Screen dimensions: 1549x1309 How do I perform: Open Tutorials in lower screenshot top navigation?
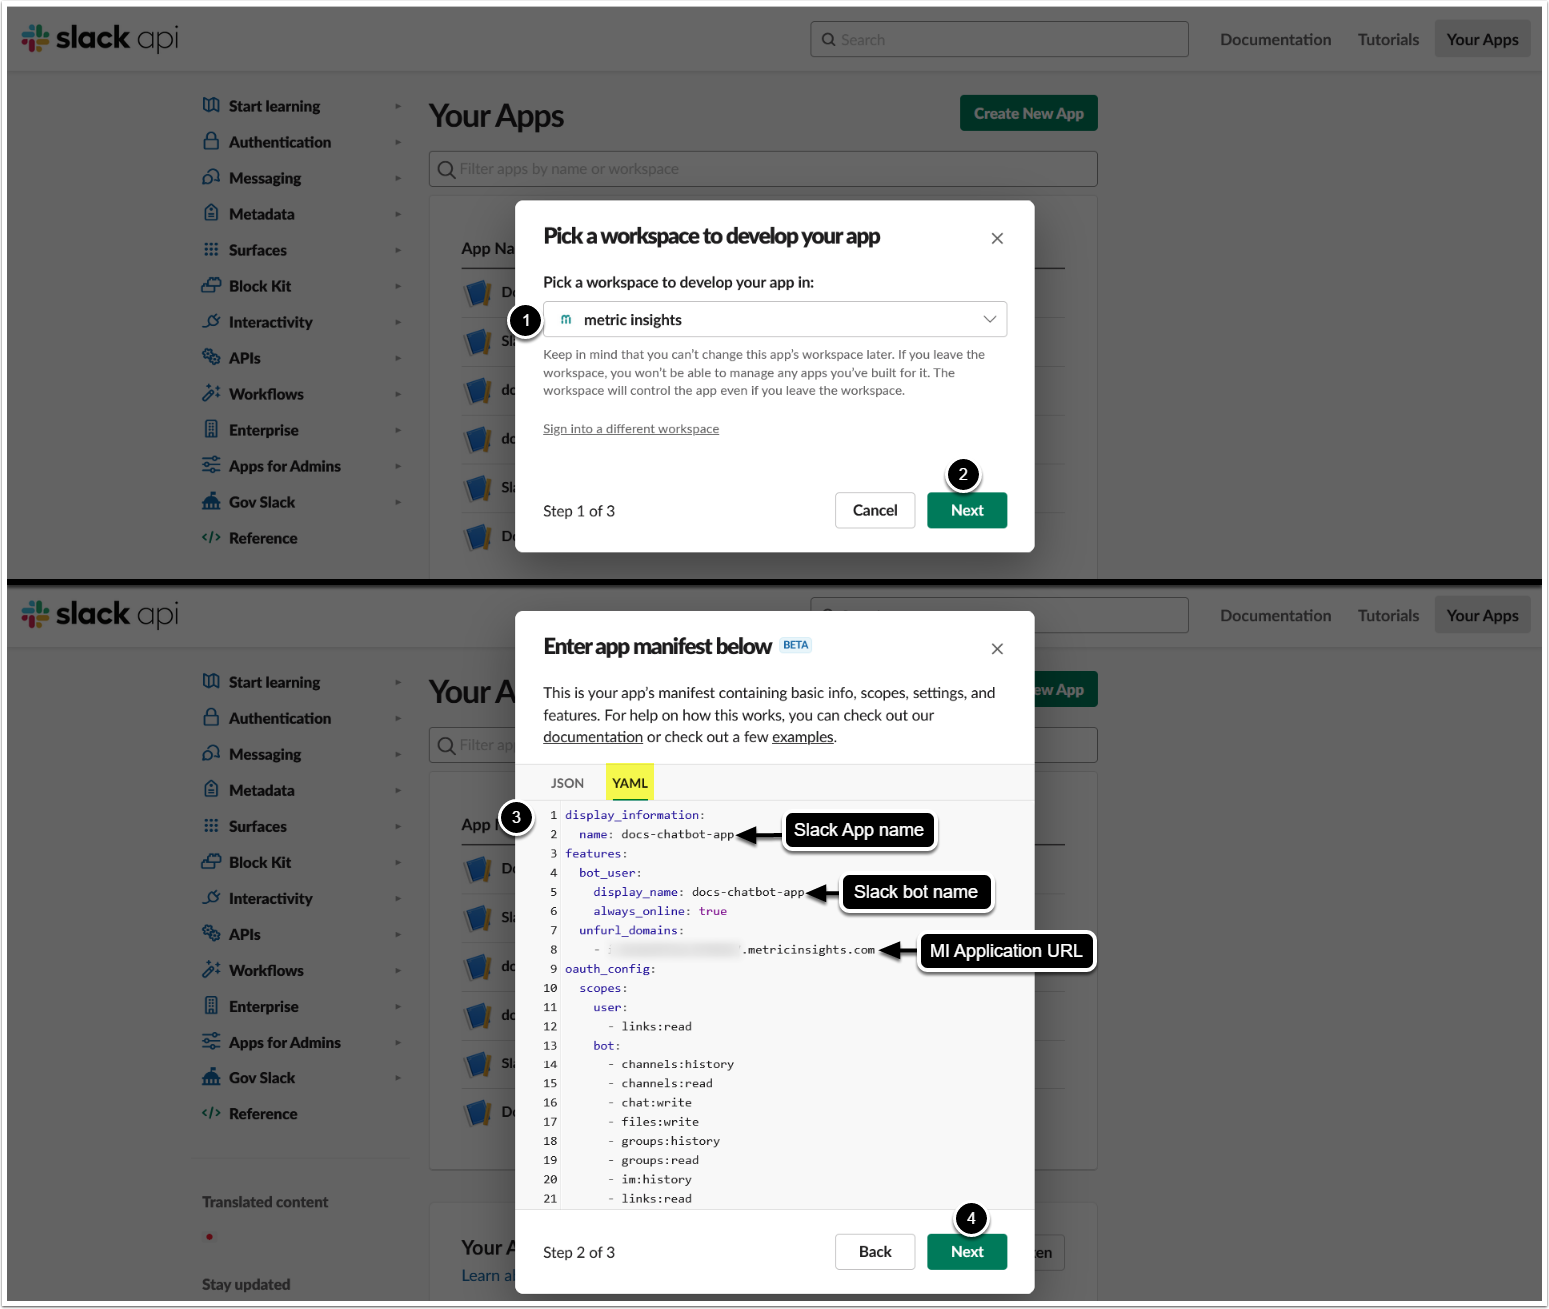[1388, 615]
